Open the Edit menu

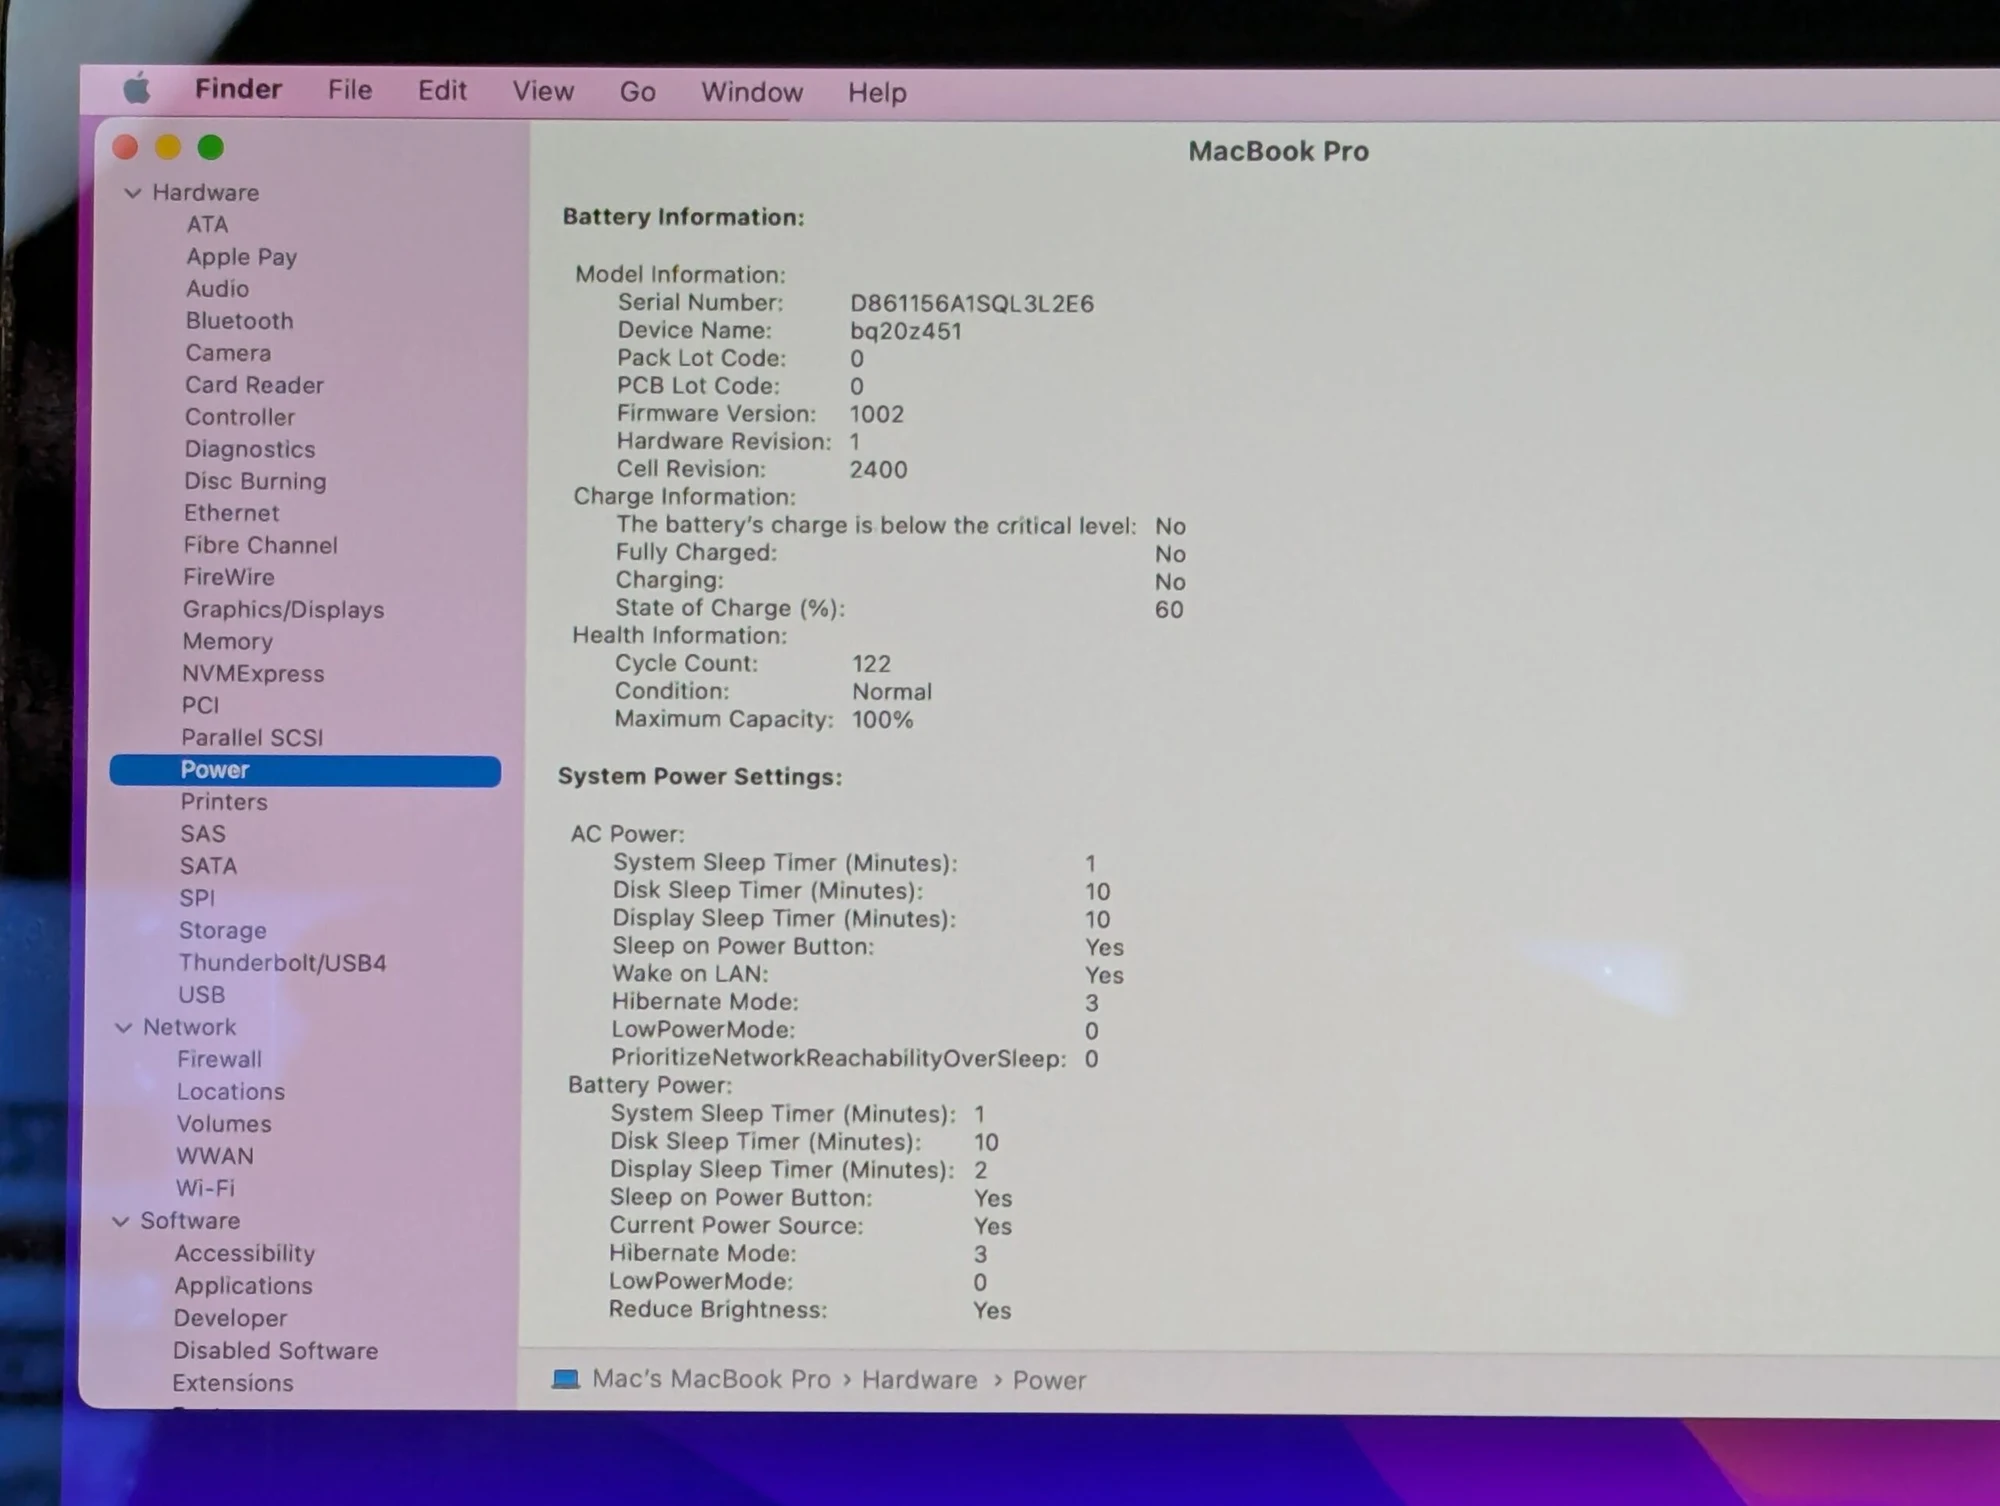coord(442,91)
